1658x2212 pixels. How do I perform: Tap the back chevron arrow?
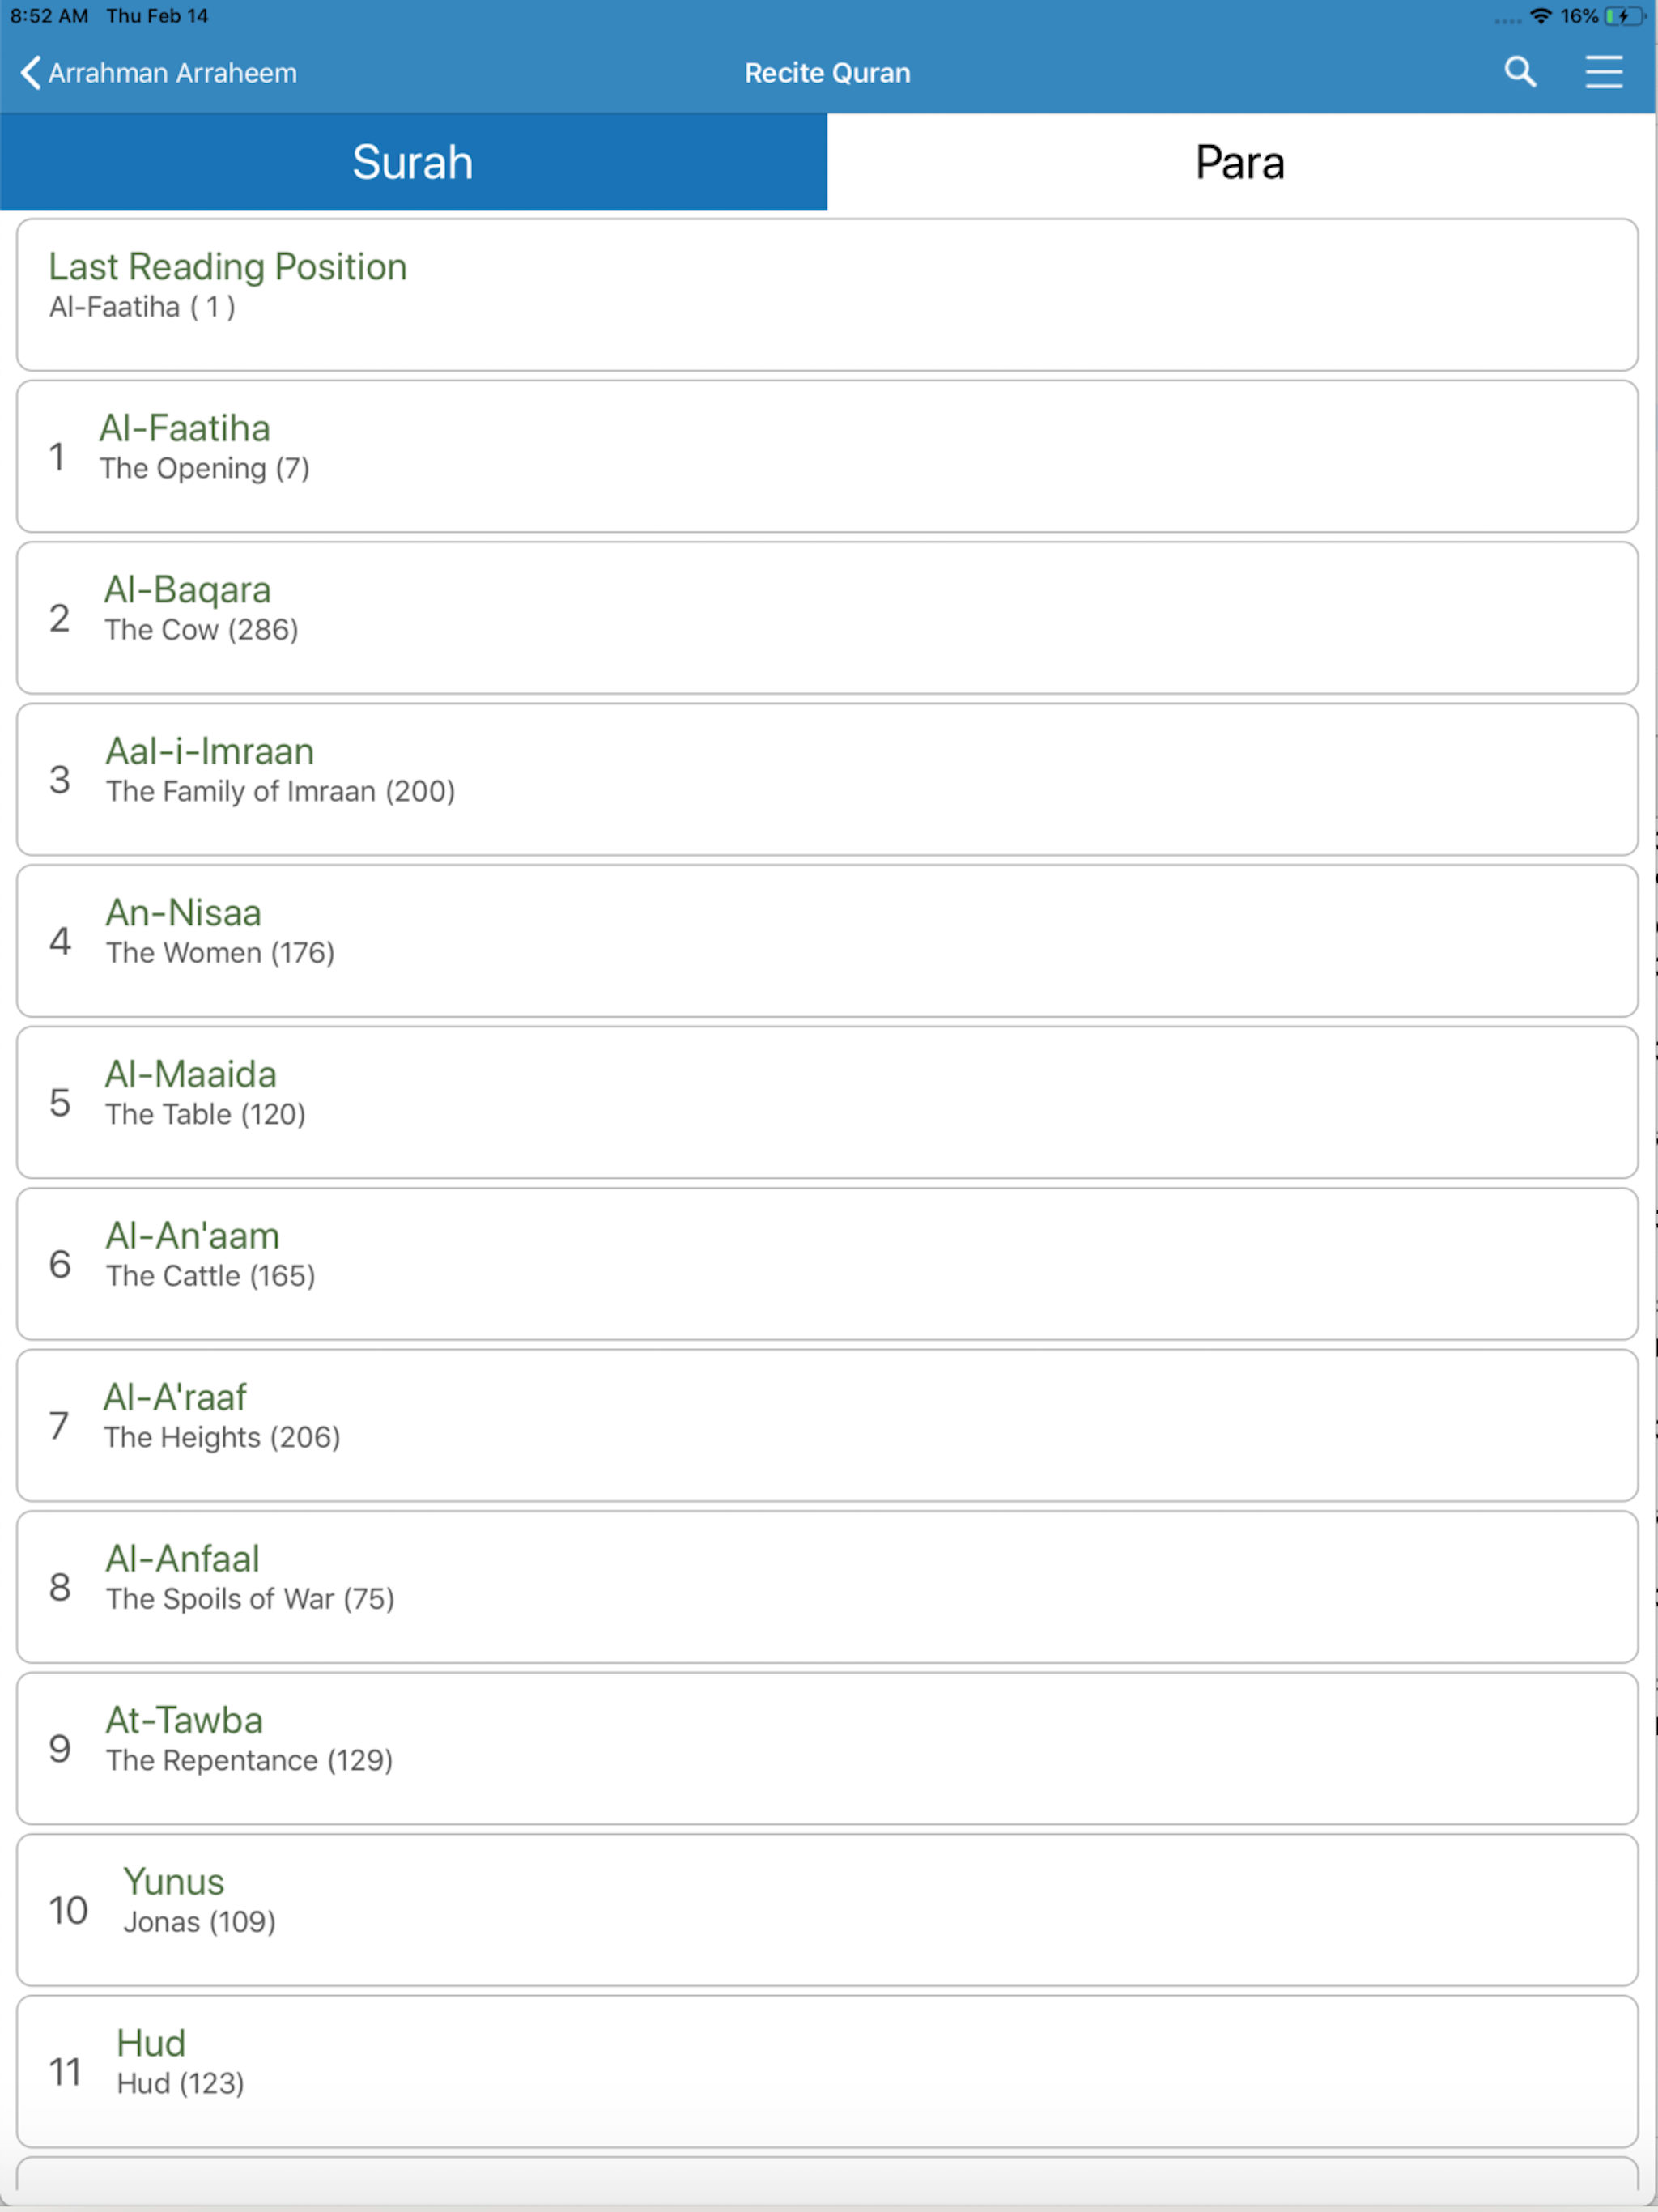pyautogui.click(x=30, y=72)
